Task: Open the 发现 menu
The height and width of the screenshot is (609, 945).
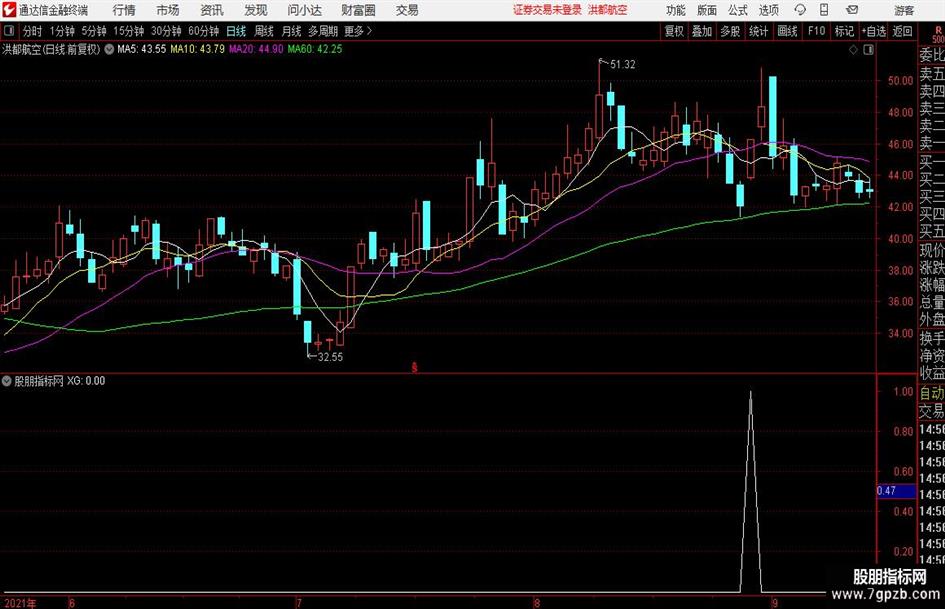Action: (x=256, y=10)
